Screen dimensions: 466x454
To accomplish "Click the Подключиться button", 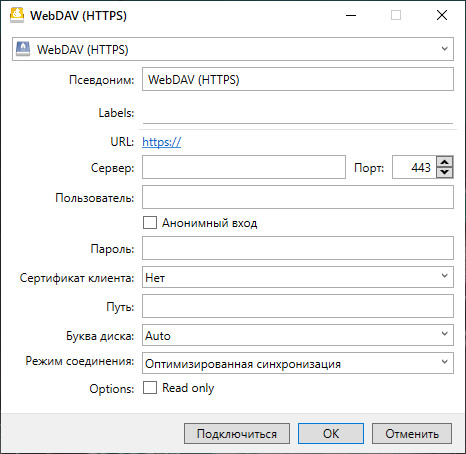I will point(237,434).
